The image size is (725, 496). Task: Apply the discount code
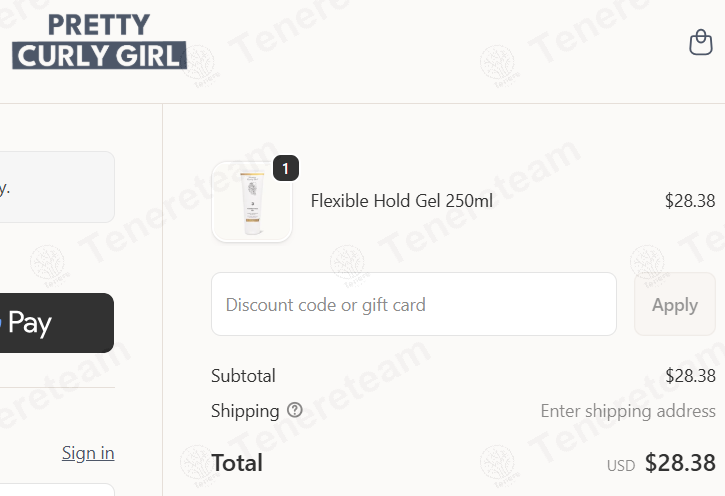pos(675,304)
